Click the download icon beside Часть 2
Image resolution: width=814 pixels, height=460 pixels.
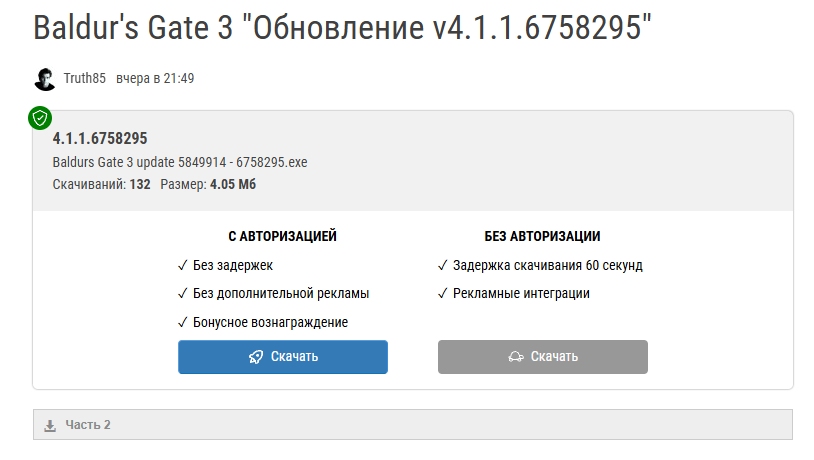pyautogui.click(x=50, y=425)
